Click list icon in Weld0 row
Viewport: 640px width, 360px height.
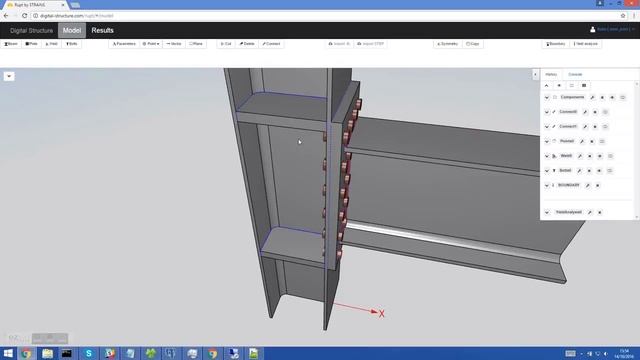click(610, 156)
